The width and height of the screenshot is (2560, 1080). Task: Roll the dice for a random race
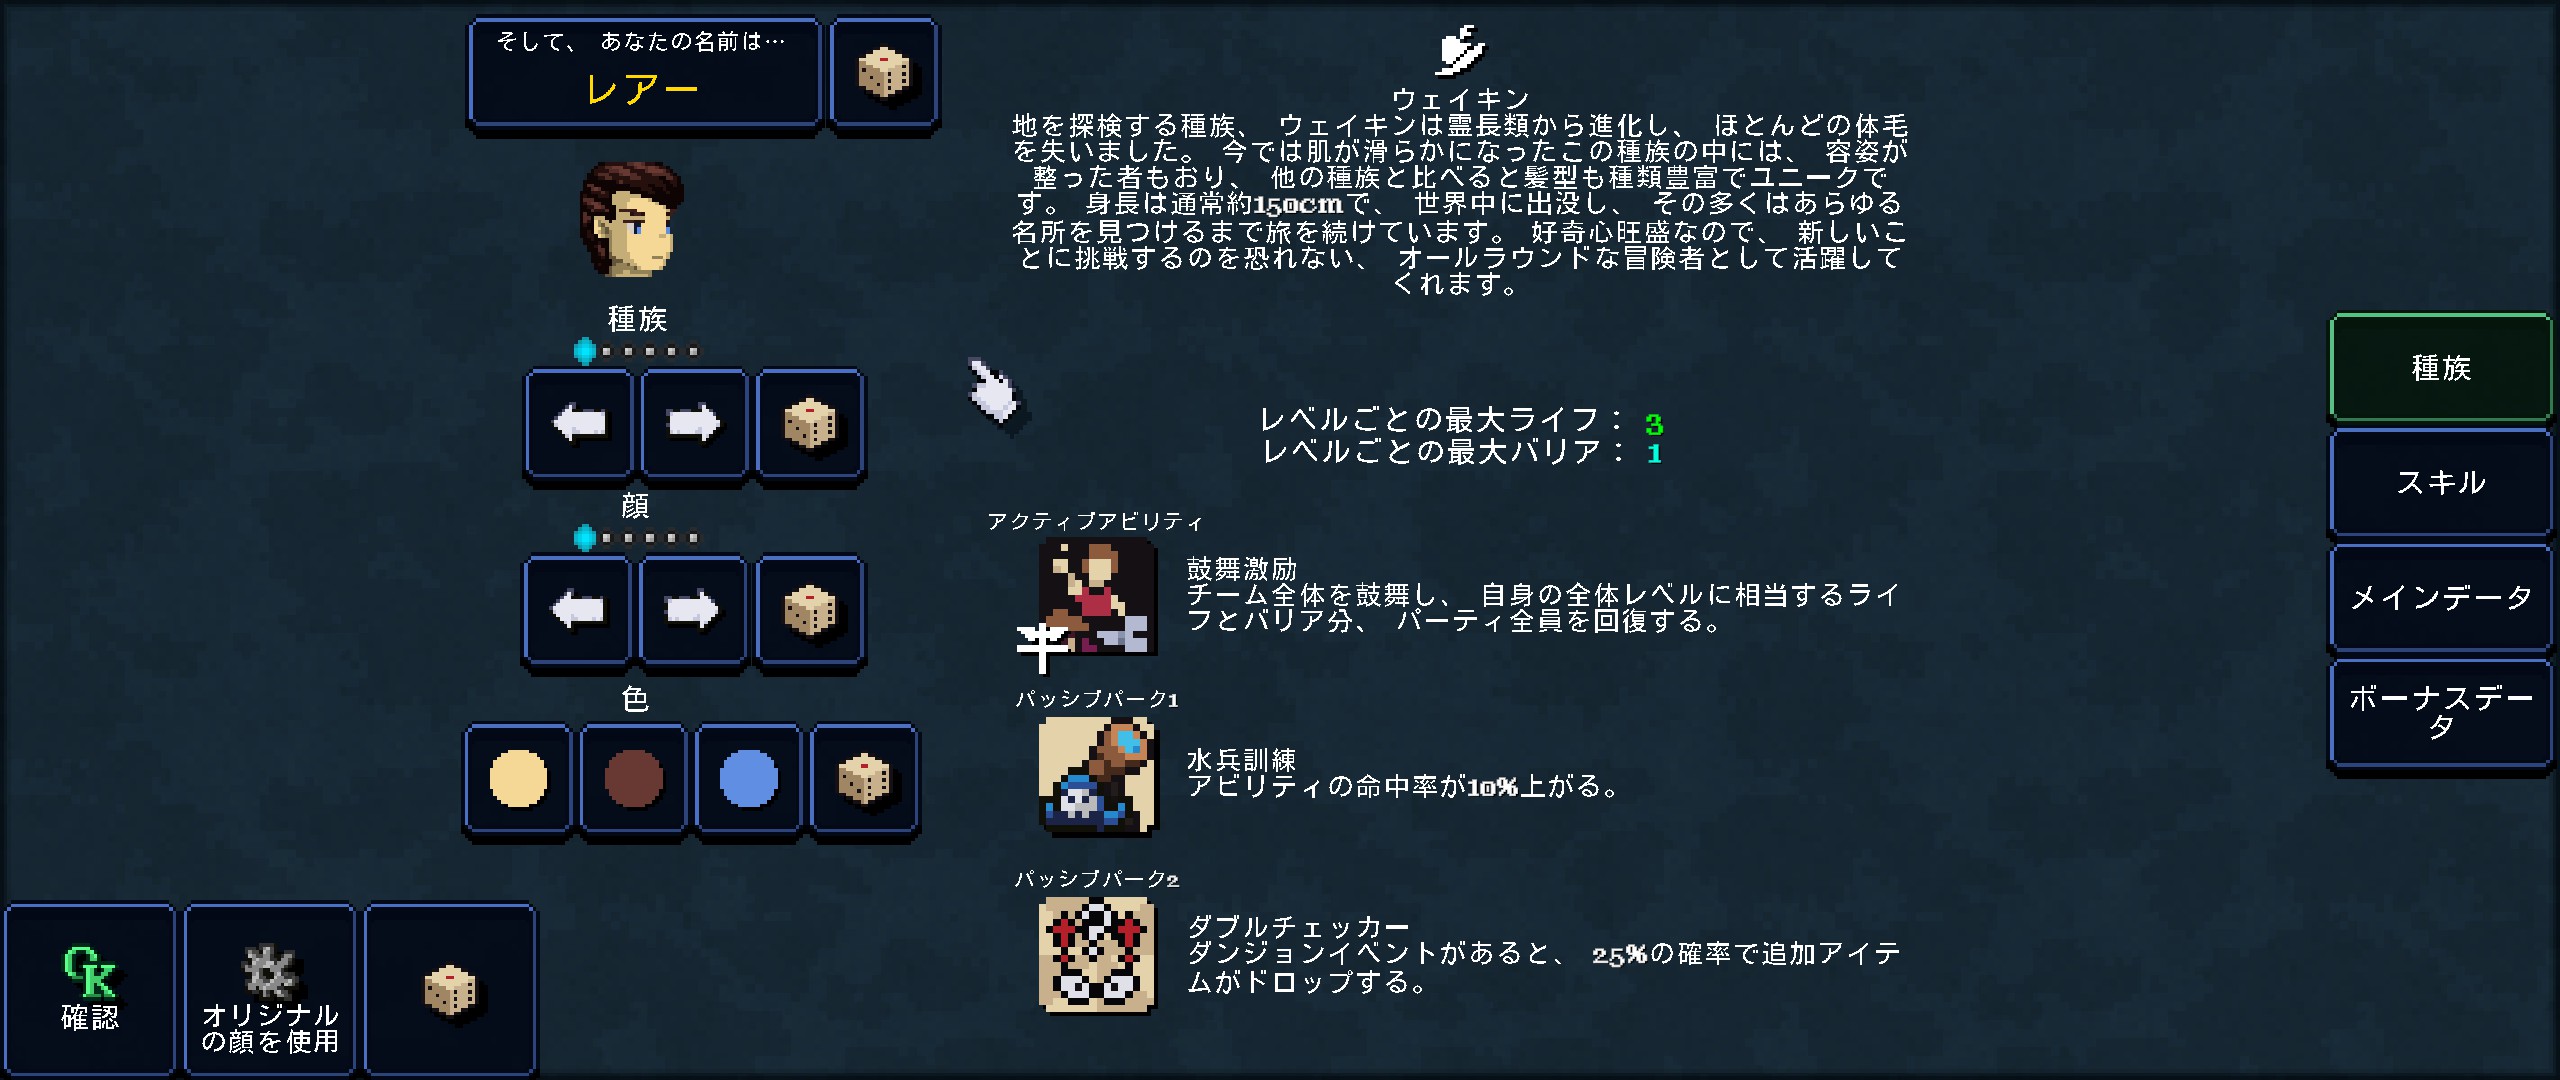(x=810, y=424)
